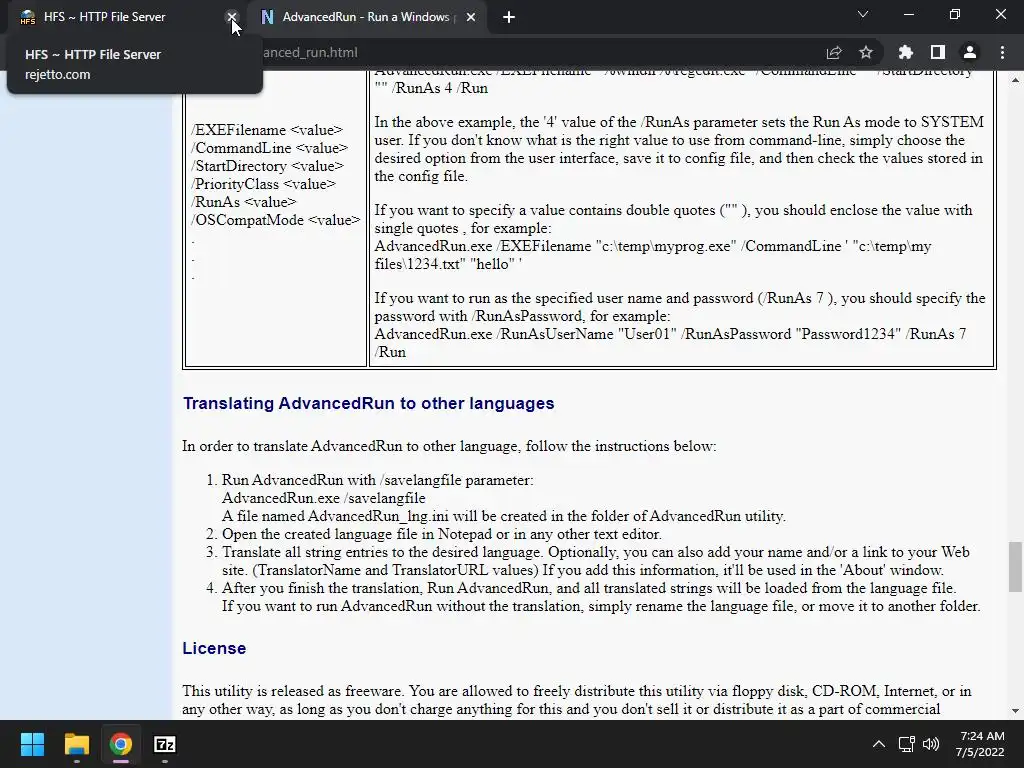The height and width of the screenshot is (768, 1024).
Task: Click the 'Translating AdvancedRun to other languages' heading
Action: pos(368,403)
